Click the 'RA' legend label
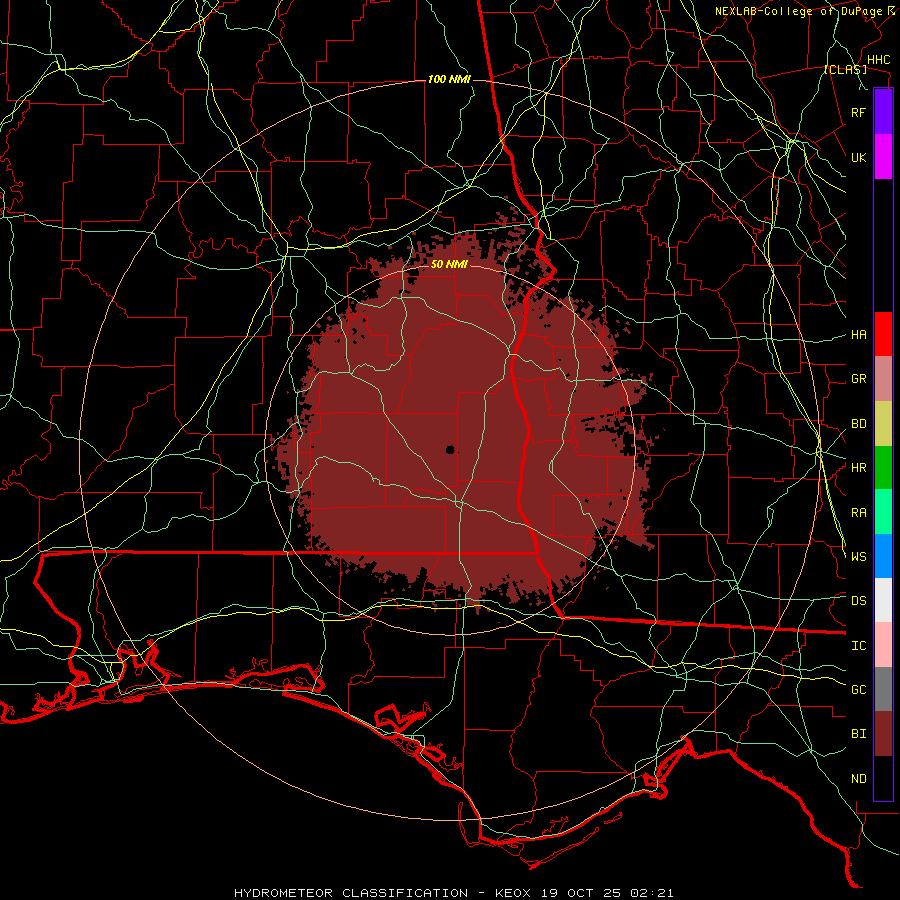Viewport: 900px width, 900px height. 859,513
